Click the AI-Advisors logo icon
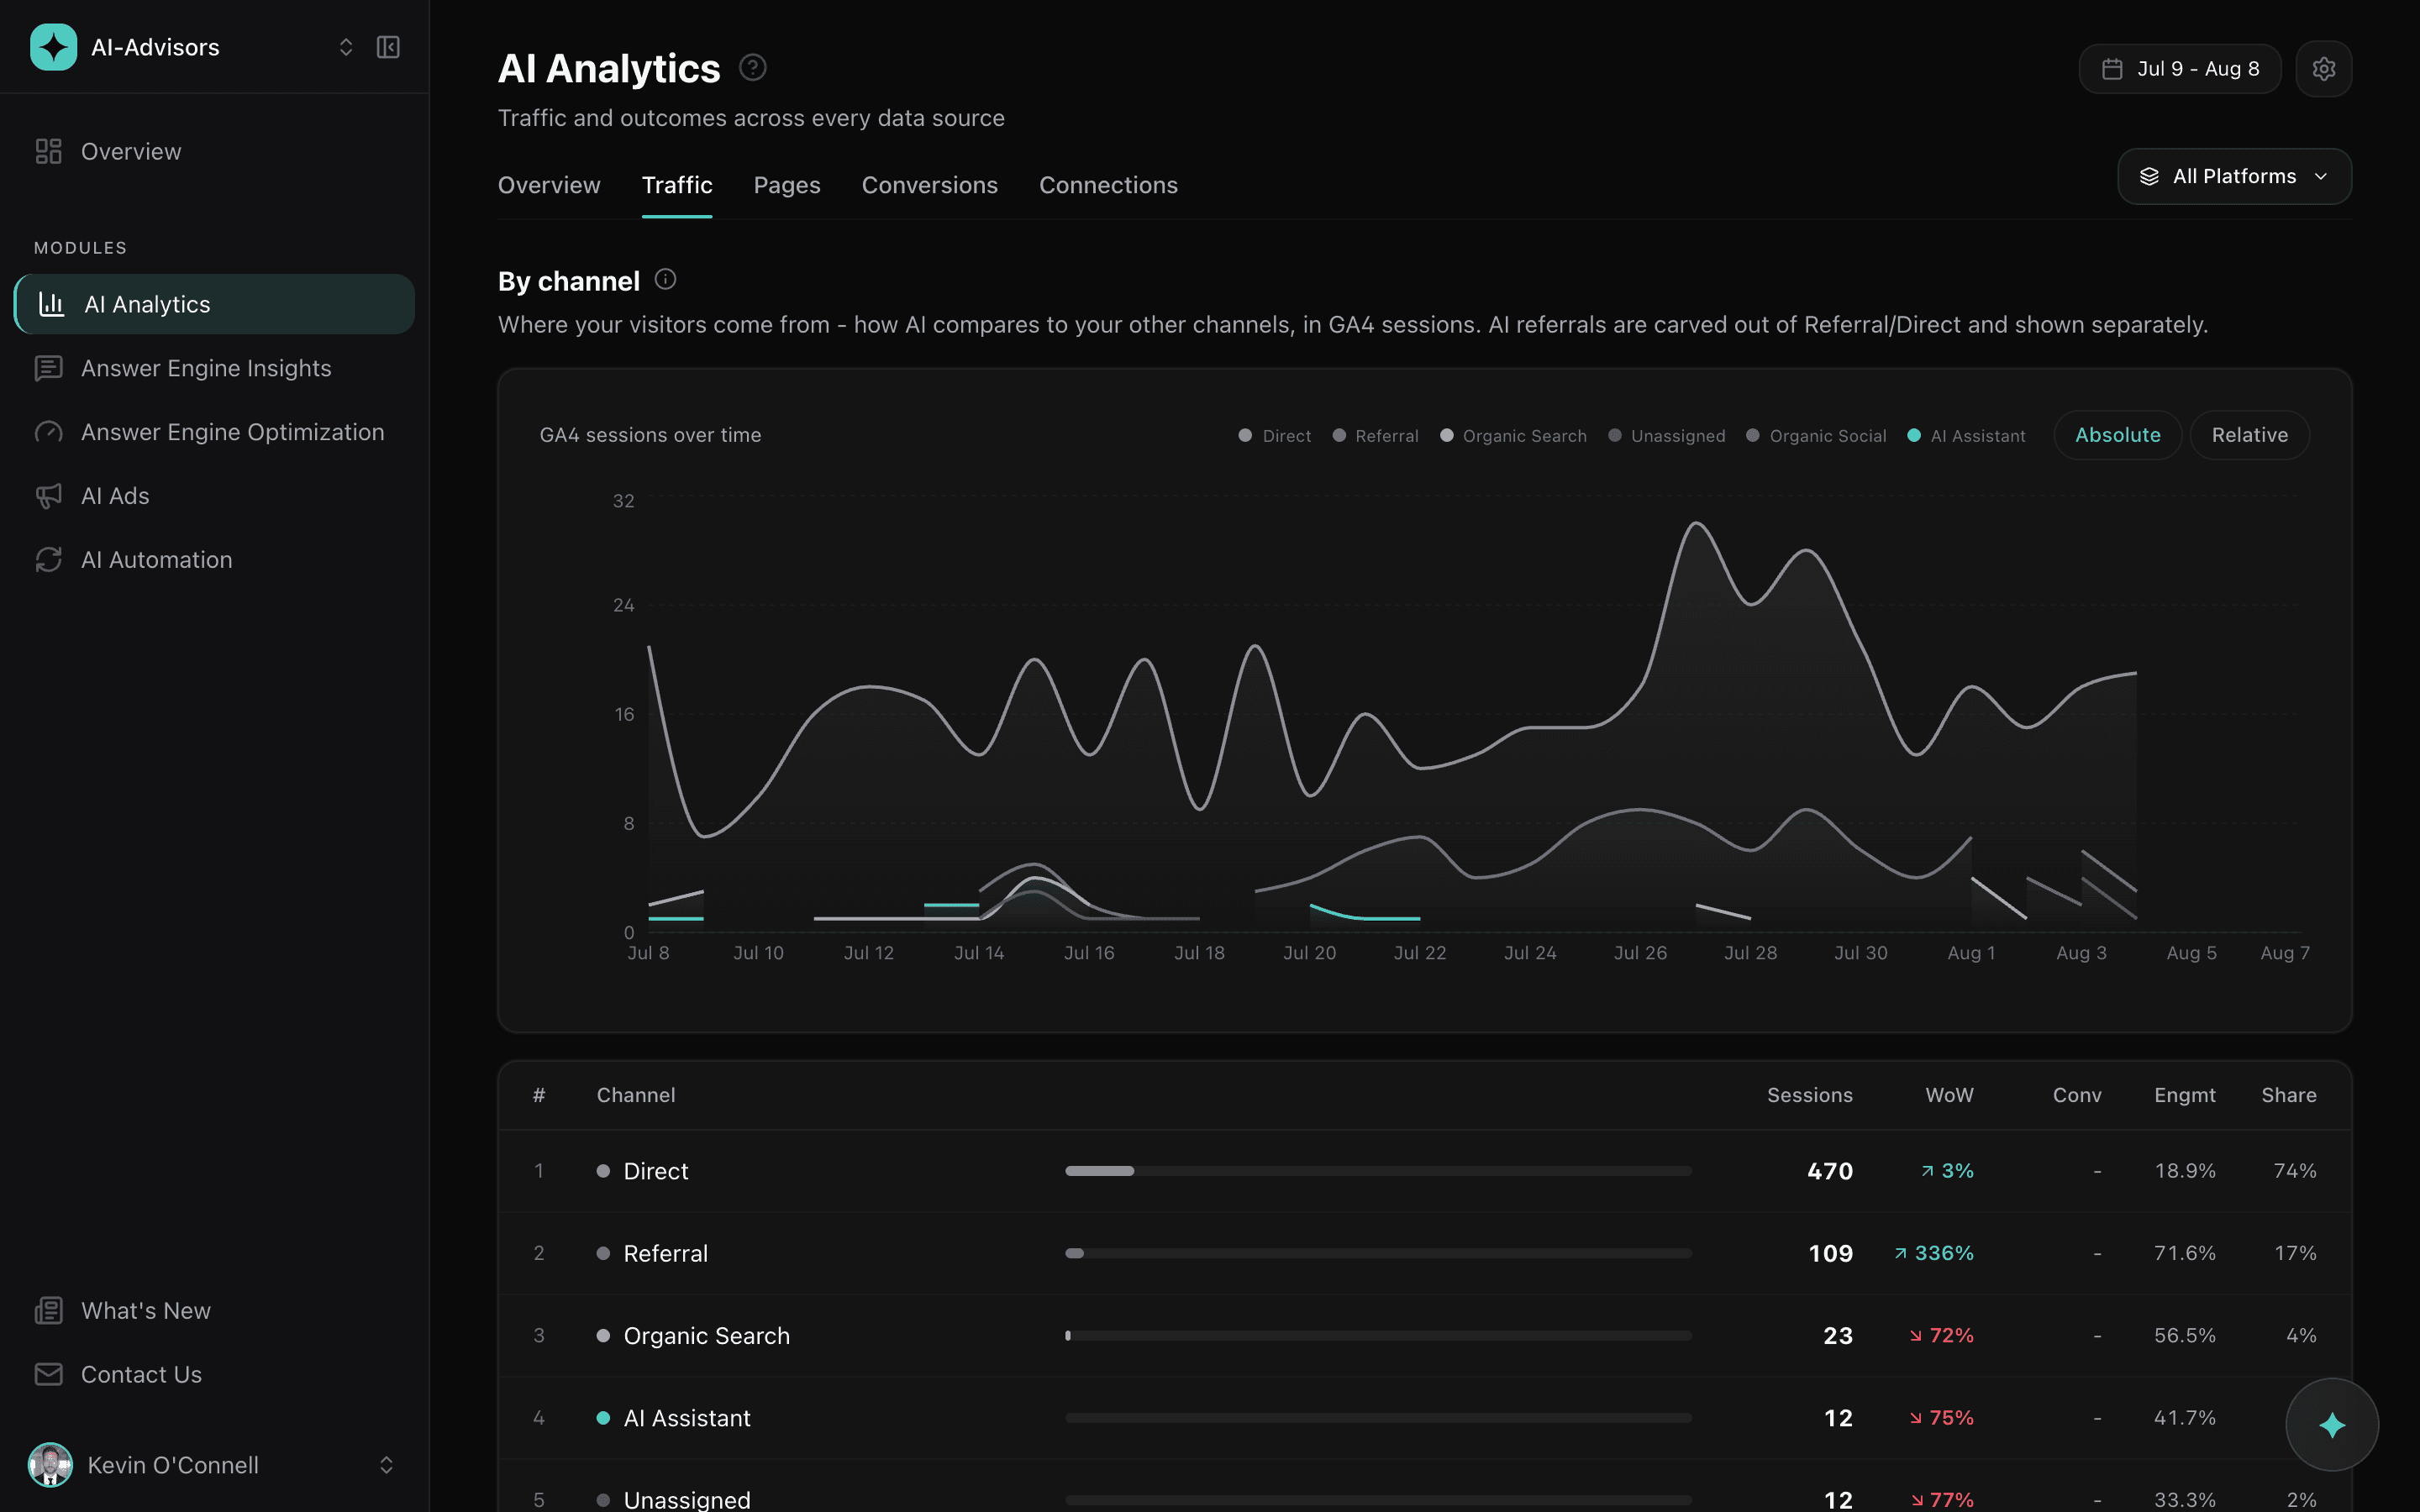The width and height of the screenshot is (2420, 1512). pos(53,47)
